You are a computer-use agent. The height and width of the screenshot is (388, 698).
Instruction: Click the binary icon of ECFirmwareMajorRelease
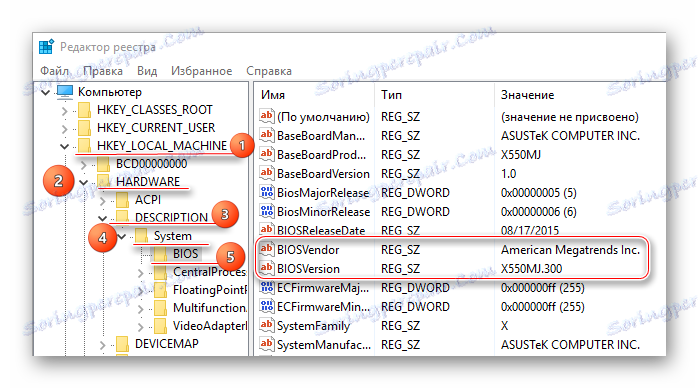click(267, 288)
